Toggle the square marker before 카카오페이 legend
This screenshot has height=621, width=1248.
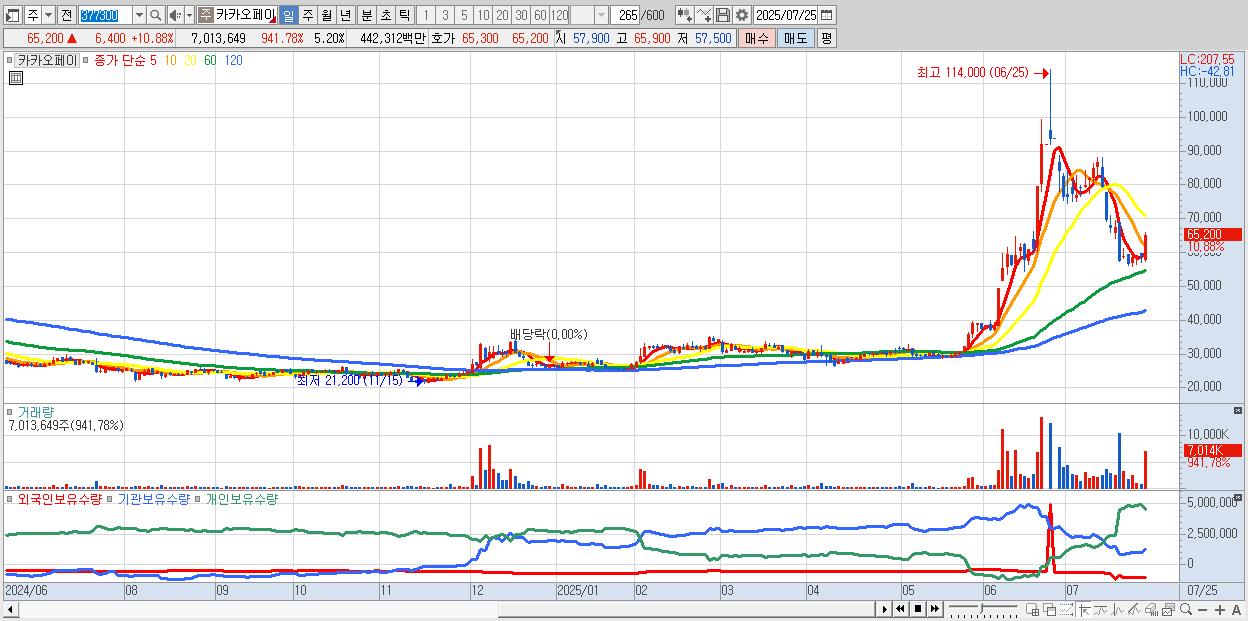pyautogui.click(x=10, y=60)
